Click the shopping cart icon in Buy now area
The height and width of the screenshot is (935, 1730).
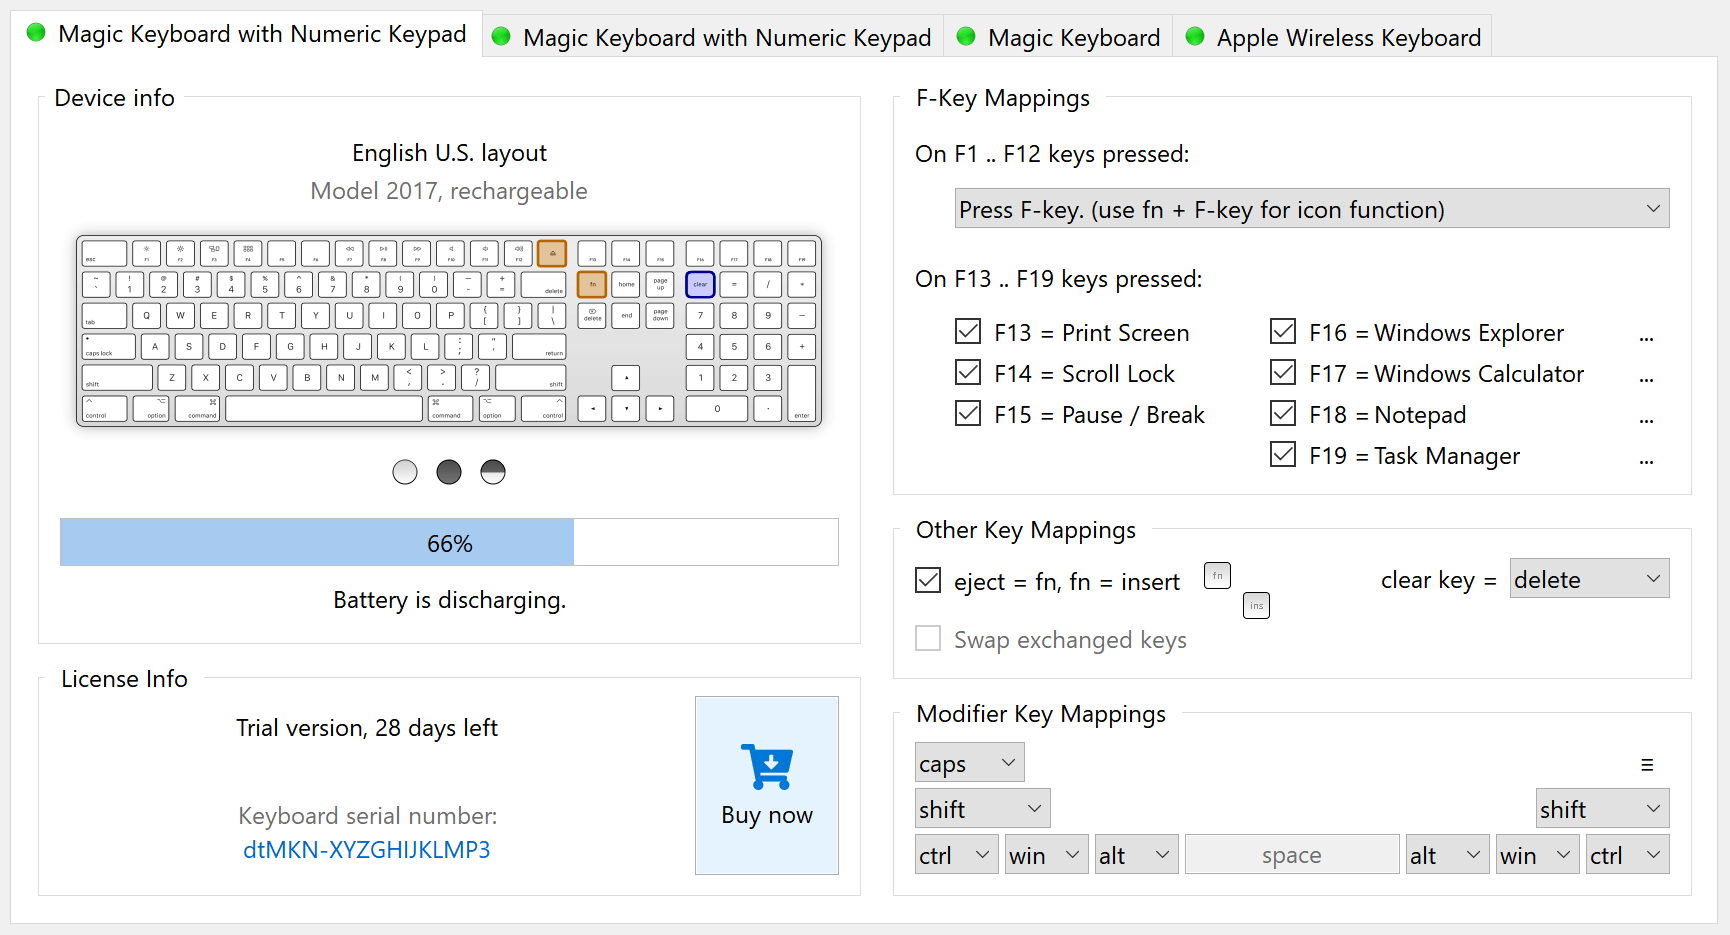point(767,768)
